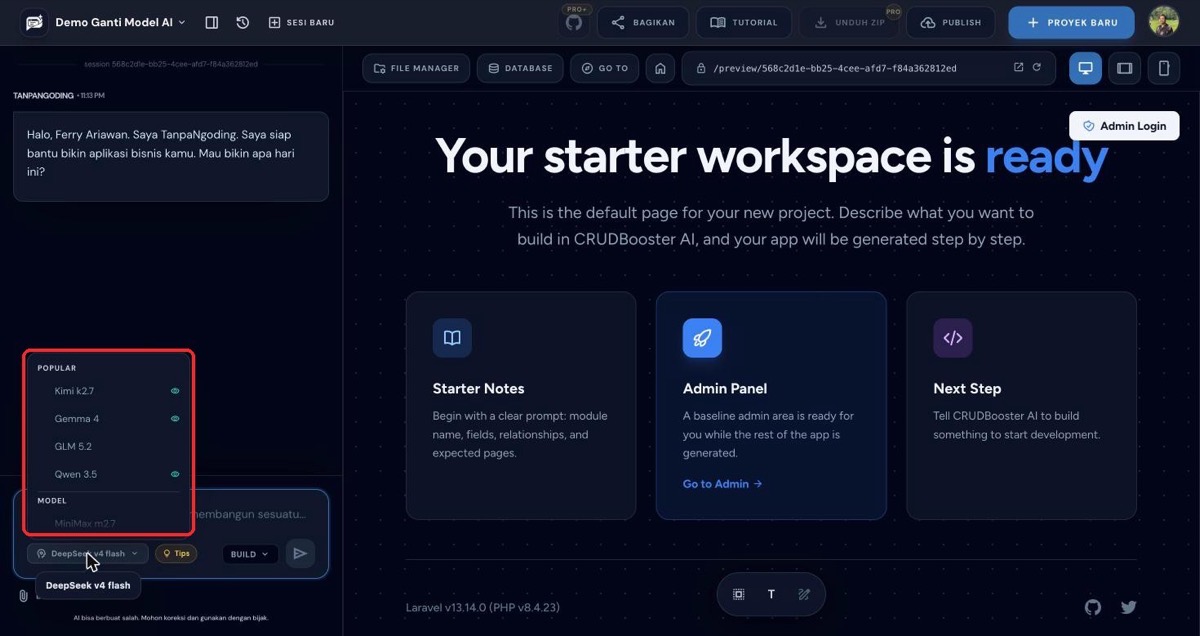Click the TanpaNgoding greeting message bubble
This screenshot has height=636, width=1200.
click(x=170, y=157)
